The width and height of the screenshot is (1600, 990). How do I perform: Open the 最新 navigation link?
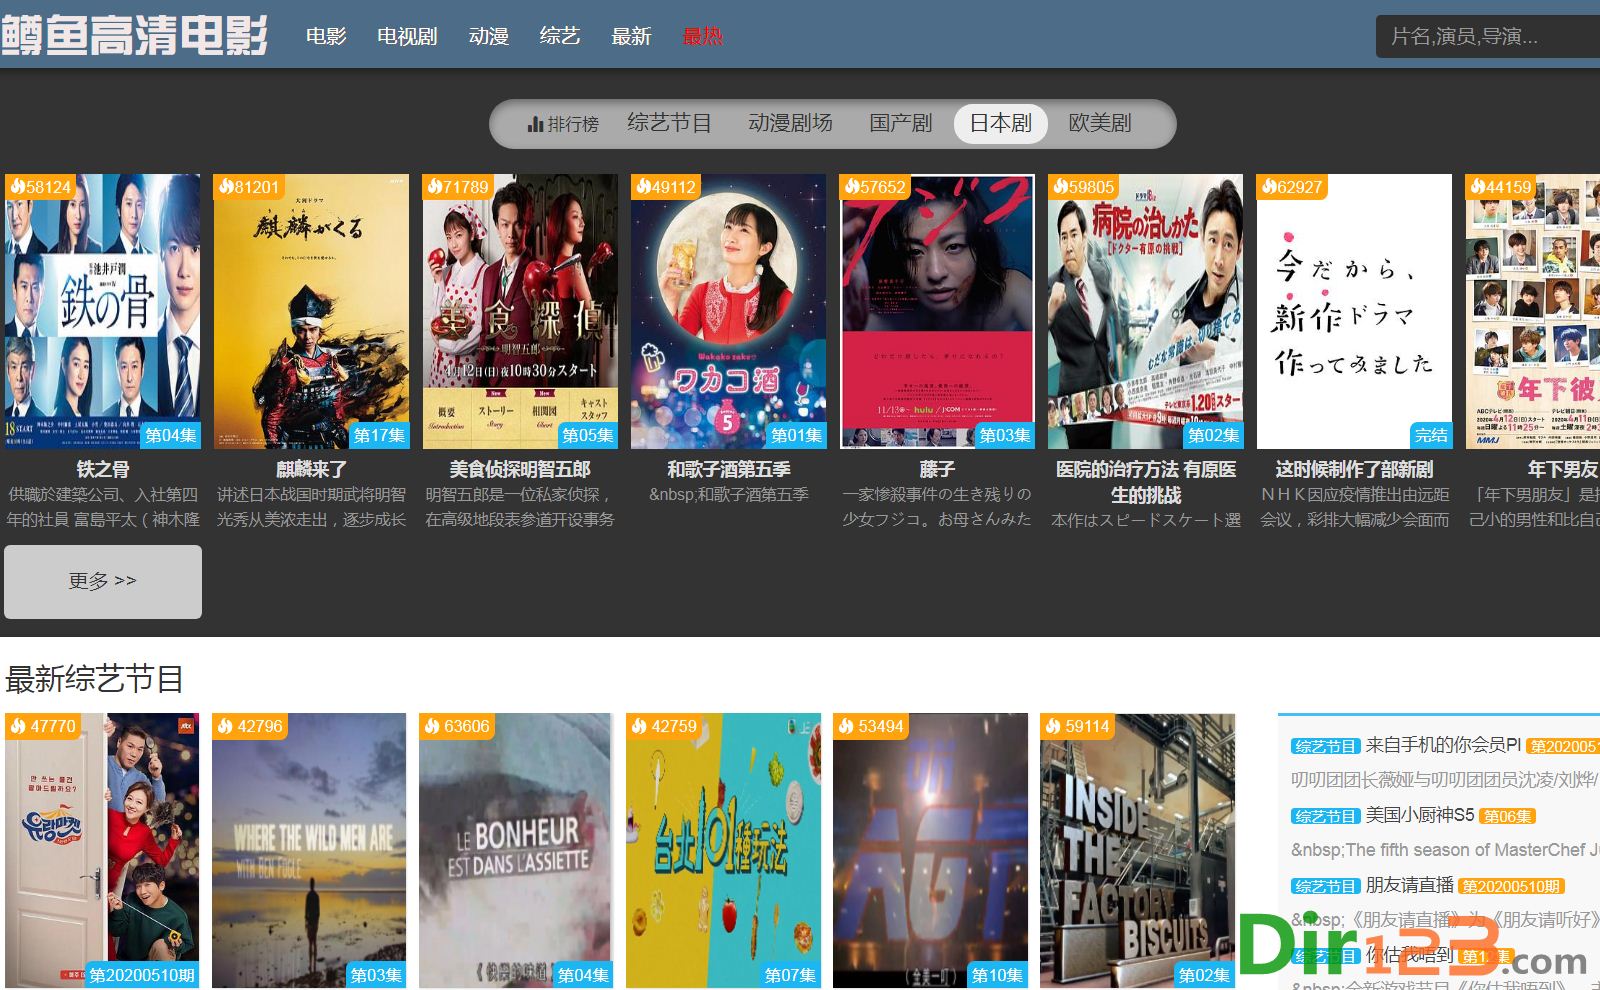pos(631,36)
